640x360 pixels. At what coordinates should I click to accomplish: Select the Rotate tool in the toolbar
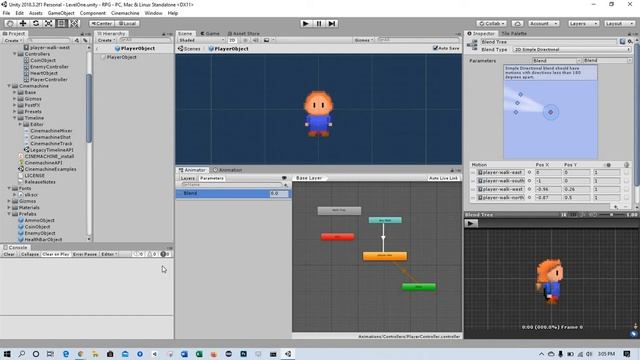point(36,23)
